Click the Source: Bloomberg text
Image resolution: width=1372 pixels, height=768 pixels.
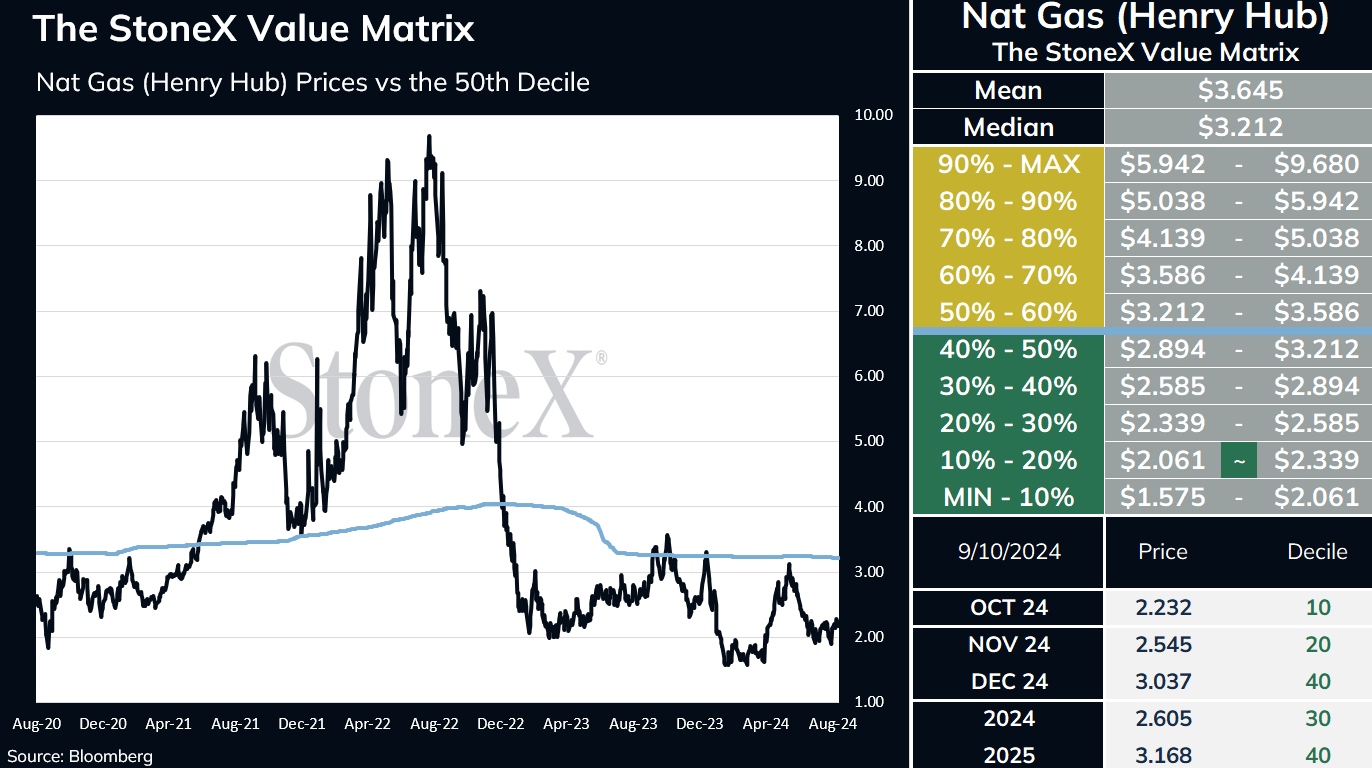(x=81, y=756)
